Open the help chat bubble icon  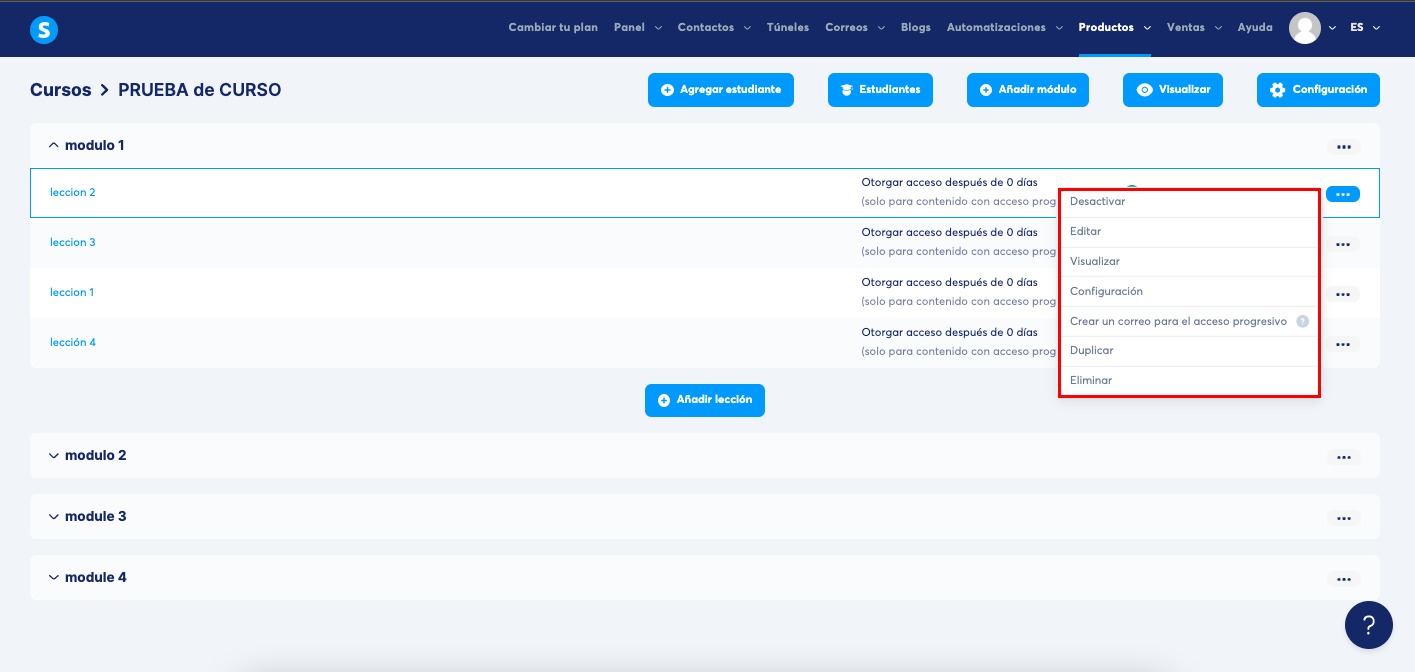(1368, 625)
